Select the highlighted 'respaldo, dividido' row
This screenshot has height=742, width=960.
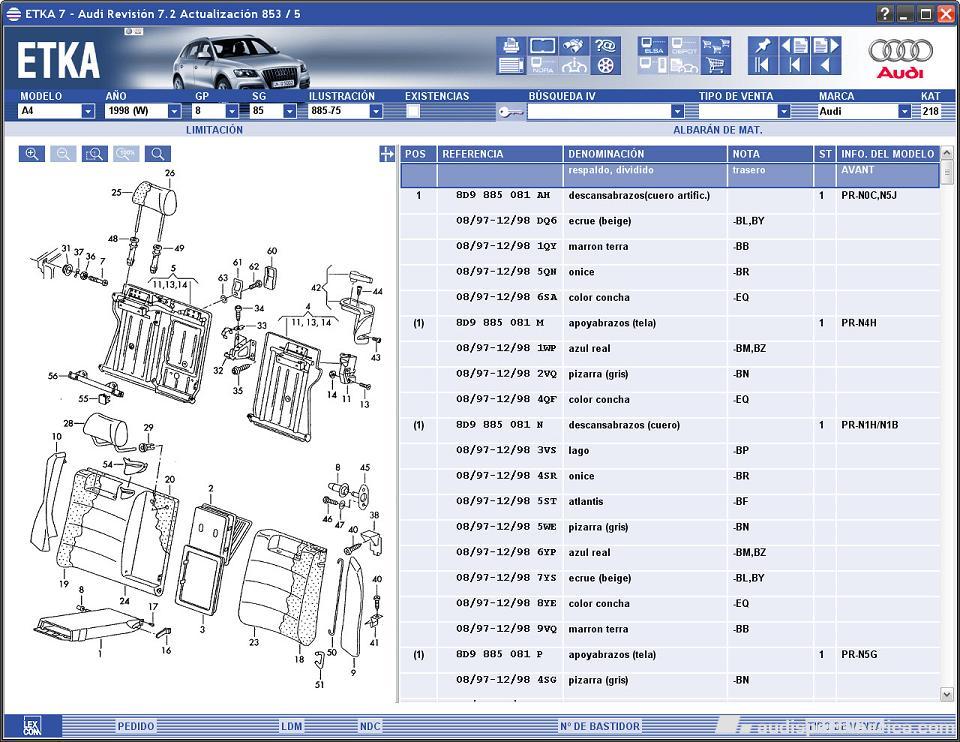670,175
